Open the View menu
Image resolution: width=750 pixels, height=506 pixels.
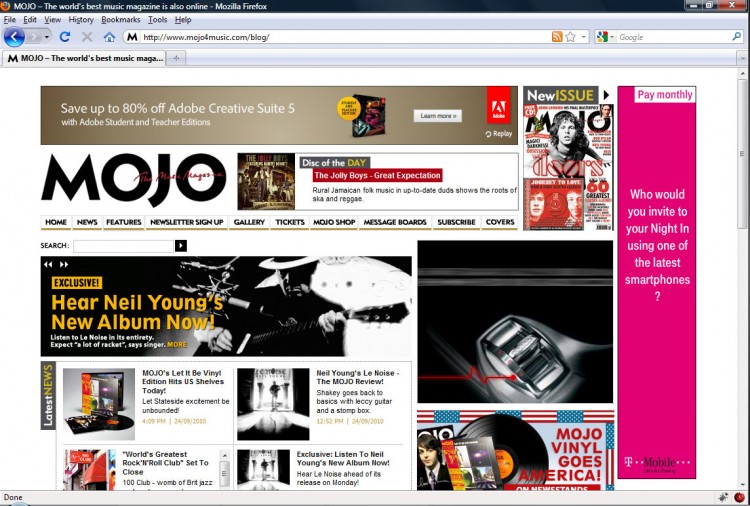click(53, 20)
